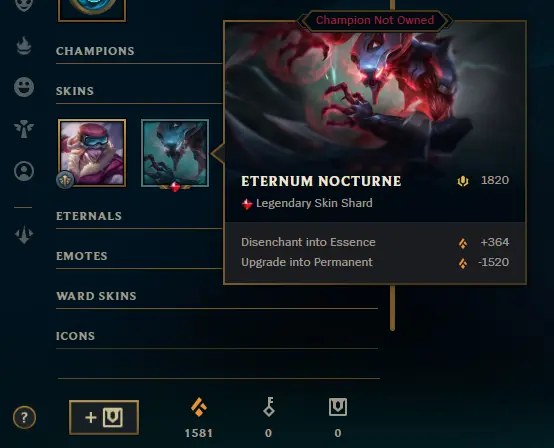Open the Ward Skins category
554x448 pixels.
96,296
